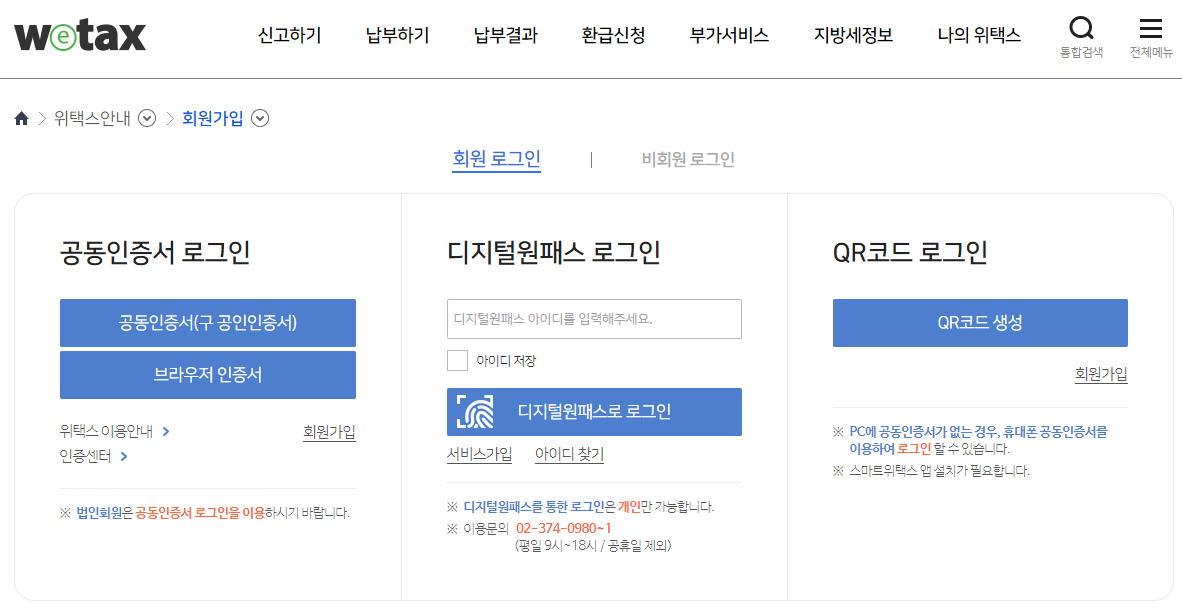Screen dimensions: 1182x611
Task: Click the QR코드 로그인 heading
Action: pos(910,253)
